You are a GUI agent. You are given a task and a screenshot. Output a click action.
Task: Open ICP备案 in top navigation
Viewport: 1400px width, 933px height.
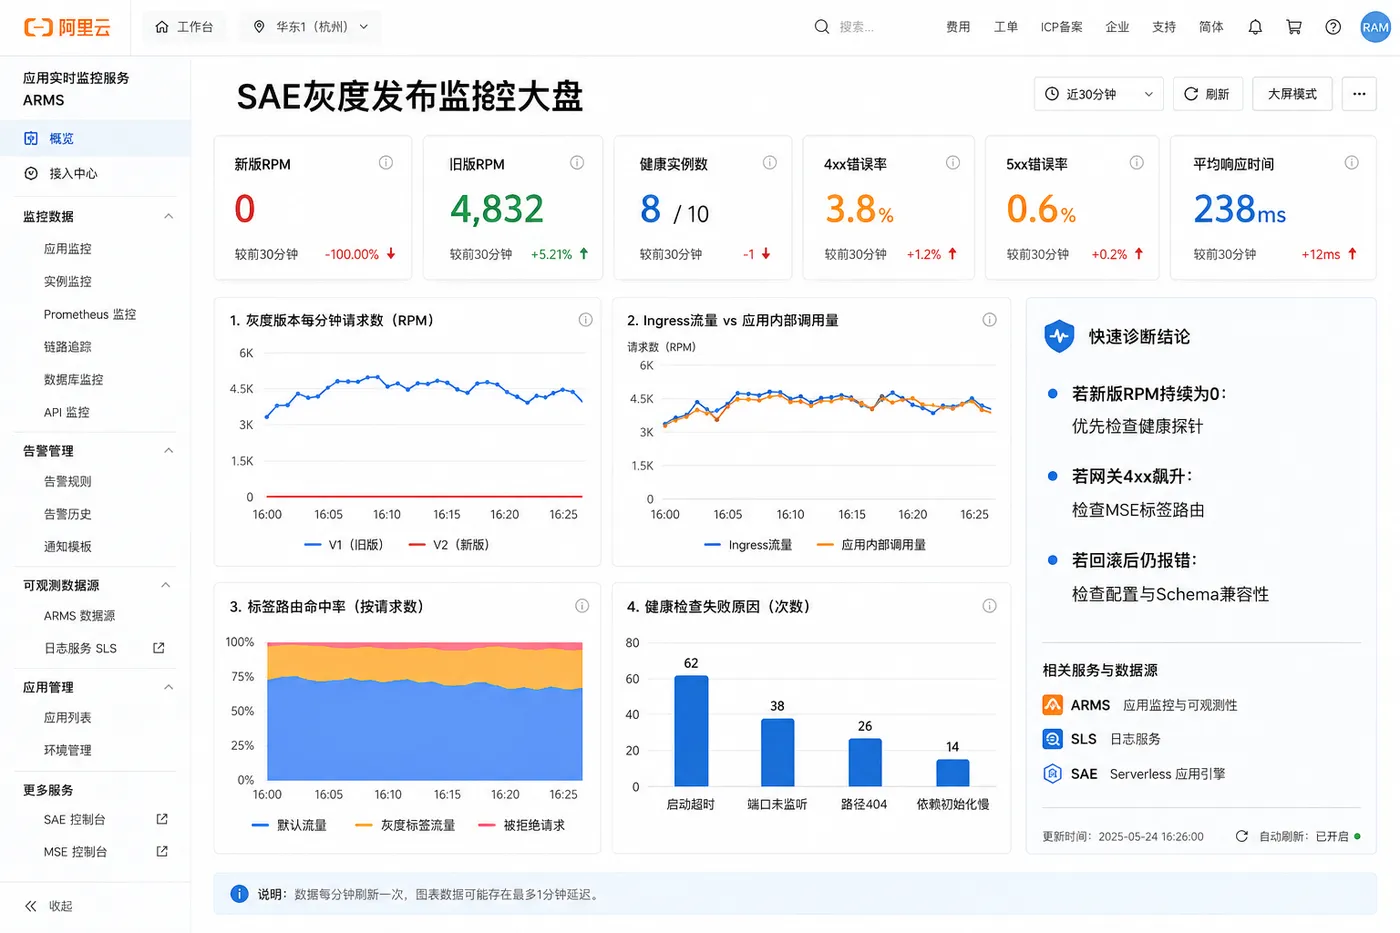1061,27
